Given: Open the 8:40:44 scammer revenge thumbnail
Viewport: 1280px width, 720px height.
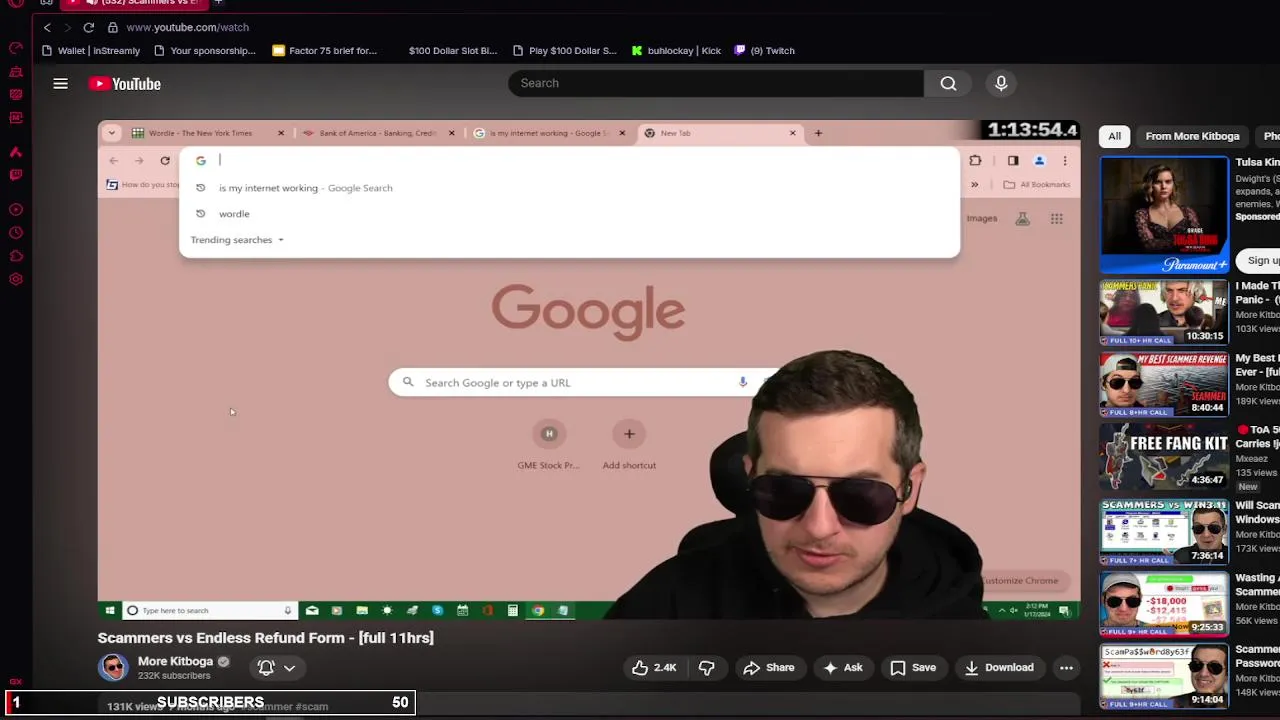Looking at the screenshot, I should pos(1164,384).
